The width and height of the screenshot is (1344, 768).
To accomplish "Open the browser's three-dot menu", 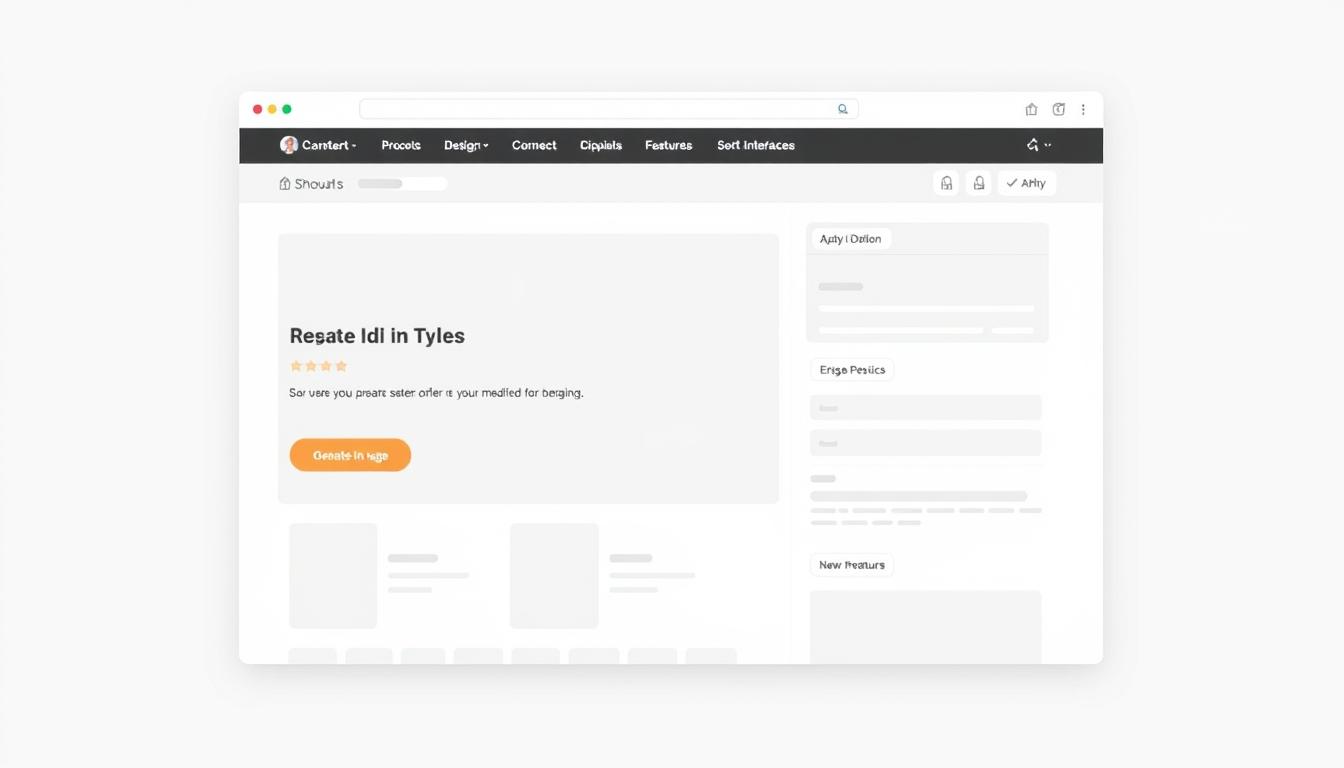I will pos(1083,110).
